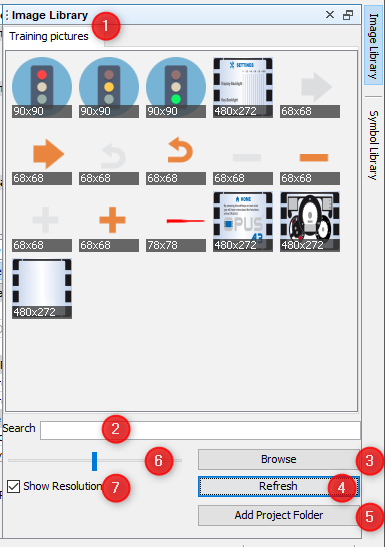Click the Add Project Folder button
The image size is (385, 547).
coord(278,515)
